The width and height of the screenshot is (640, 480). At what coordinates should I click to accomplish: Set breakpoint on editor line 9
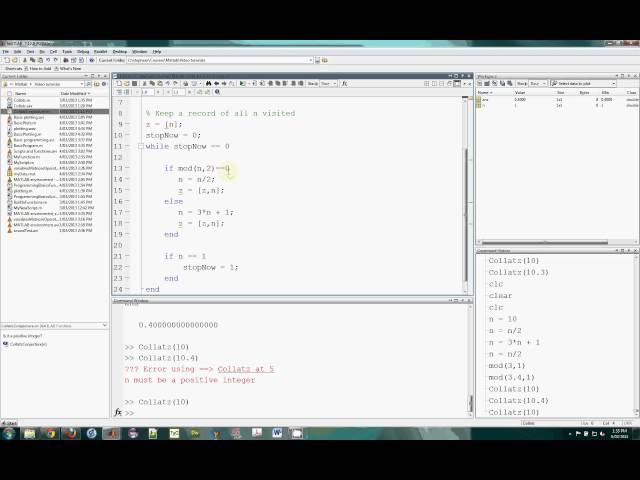(x=128, y=124)
